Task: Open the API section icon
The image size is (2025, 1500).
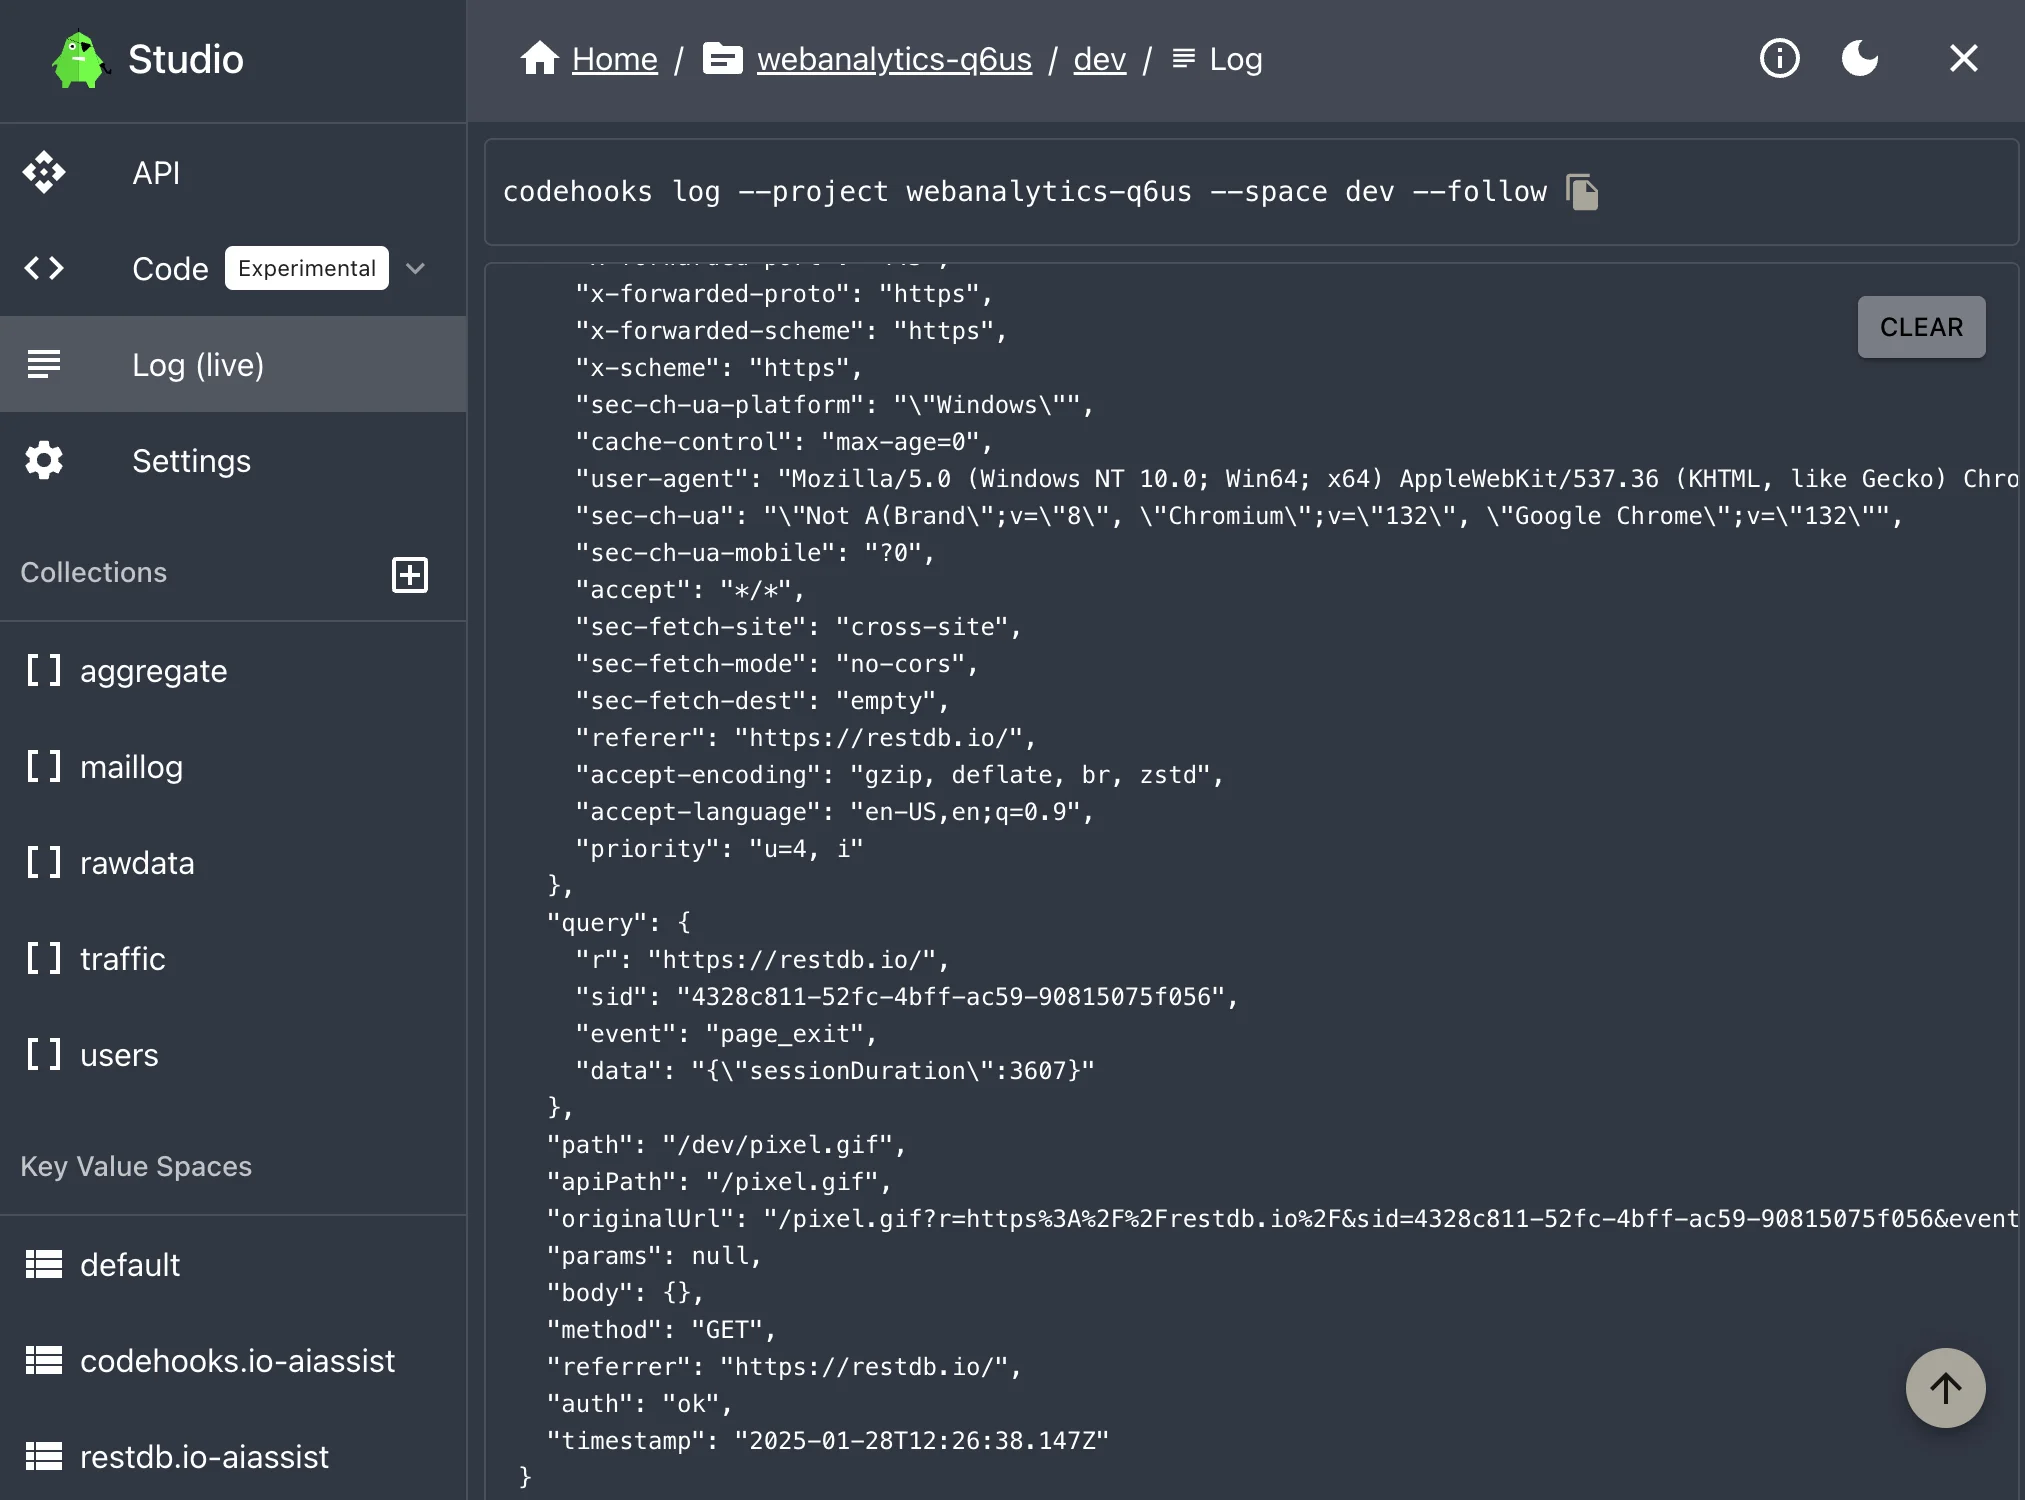Action: [x=44, y=173]
